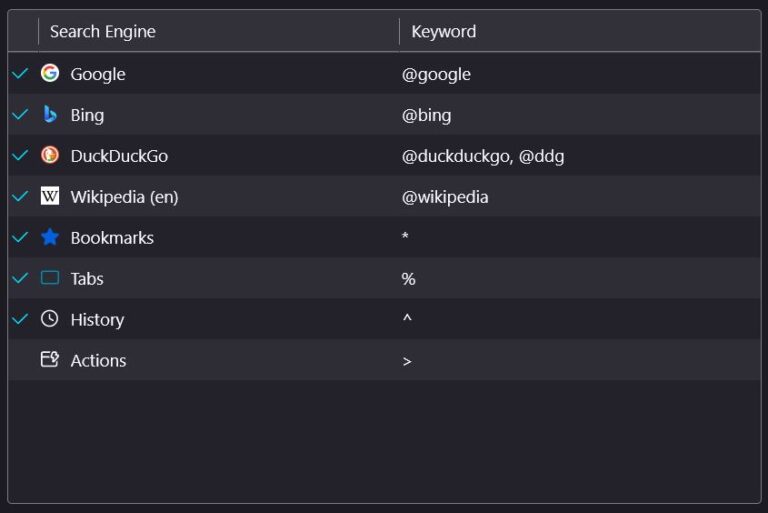
Task: Click the Google logo icon
Action: (50, 74)
